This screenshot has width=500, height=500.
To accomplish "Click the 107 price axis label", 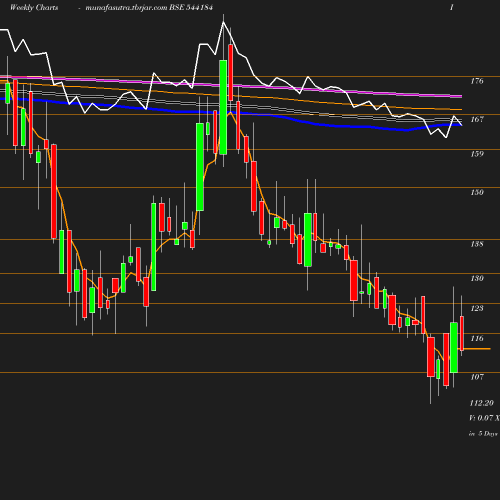I will click(x=477, y=377).
